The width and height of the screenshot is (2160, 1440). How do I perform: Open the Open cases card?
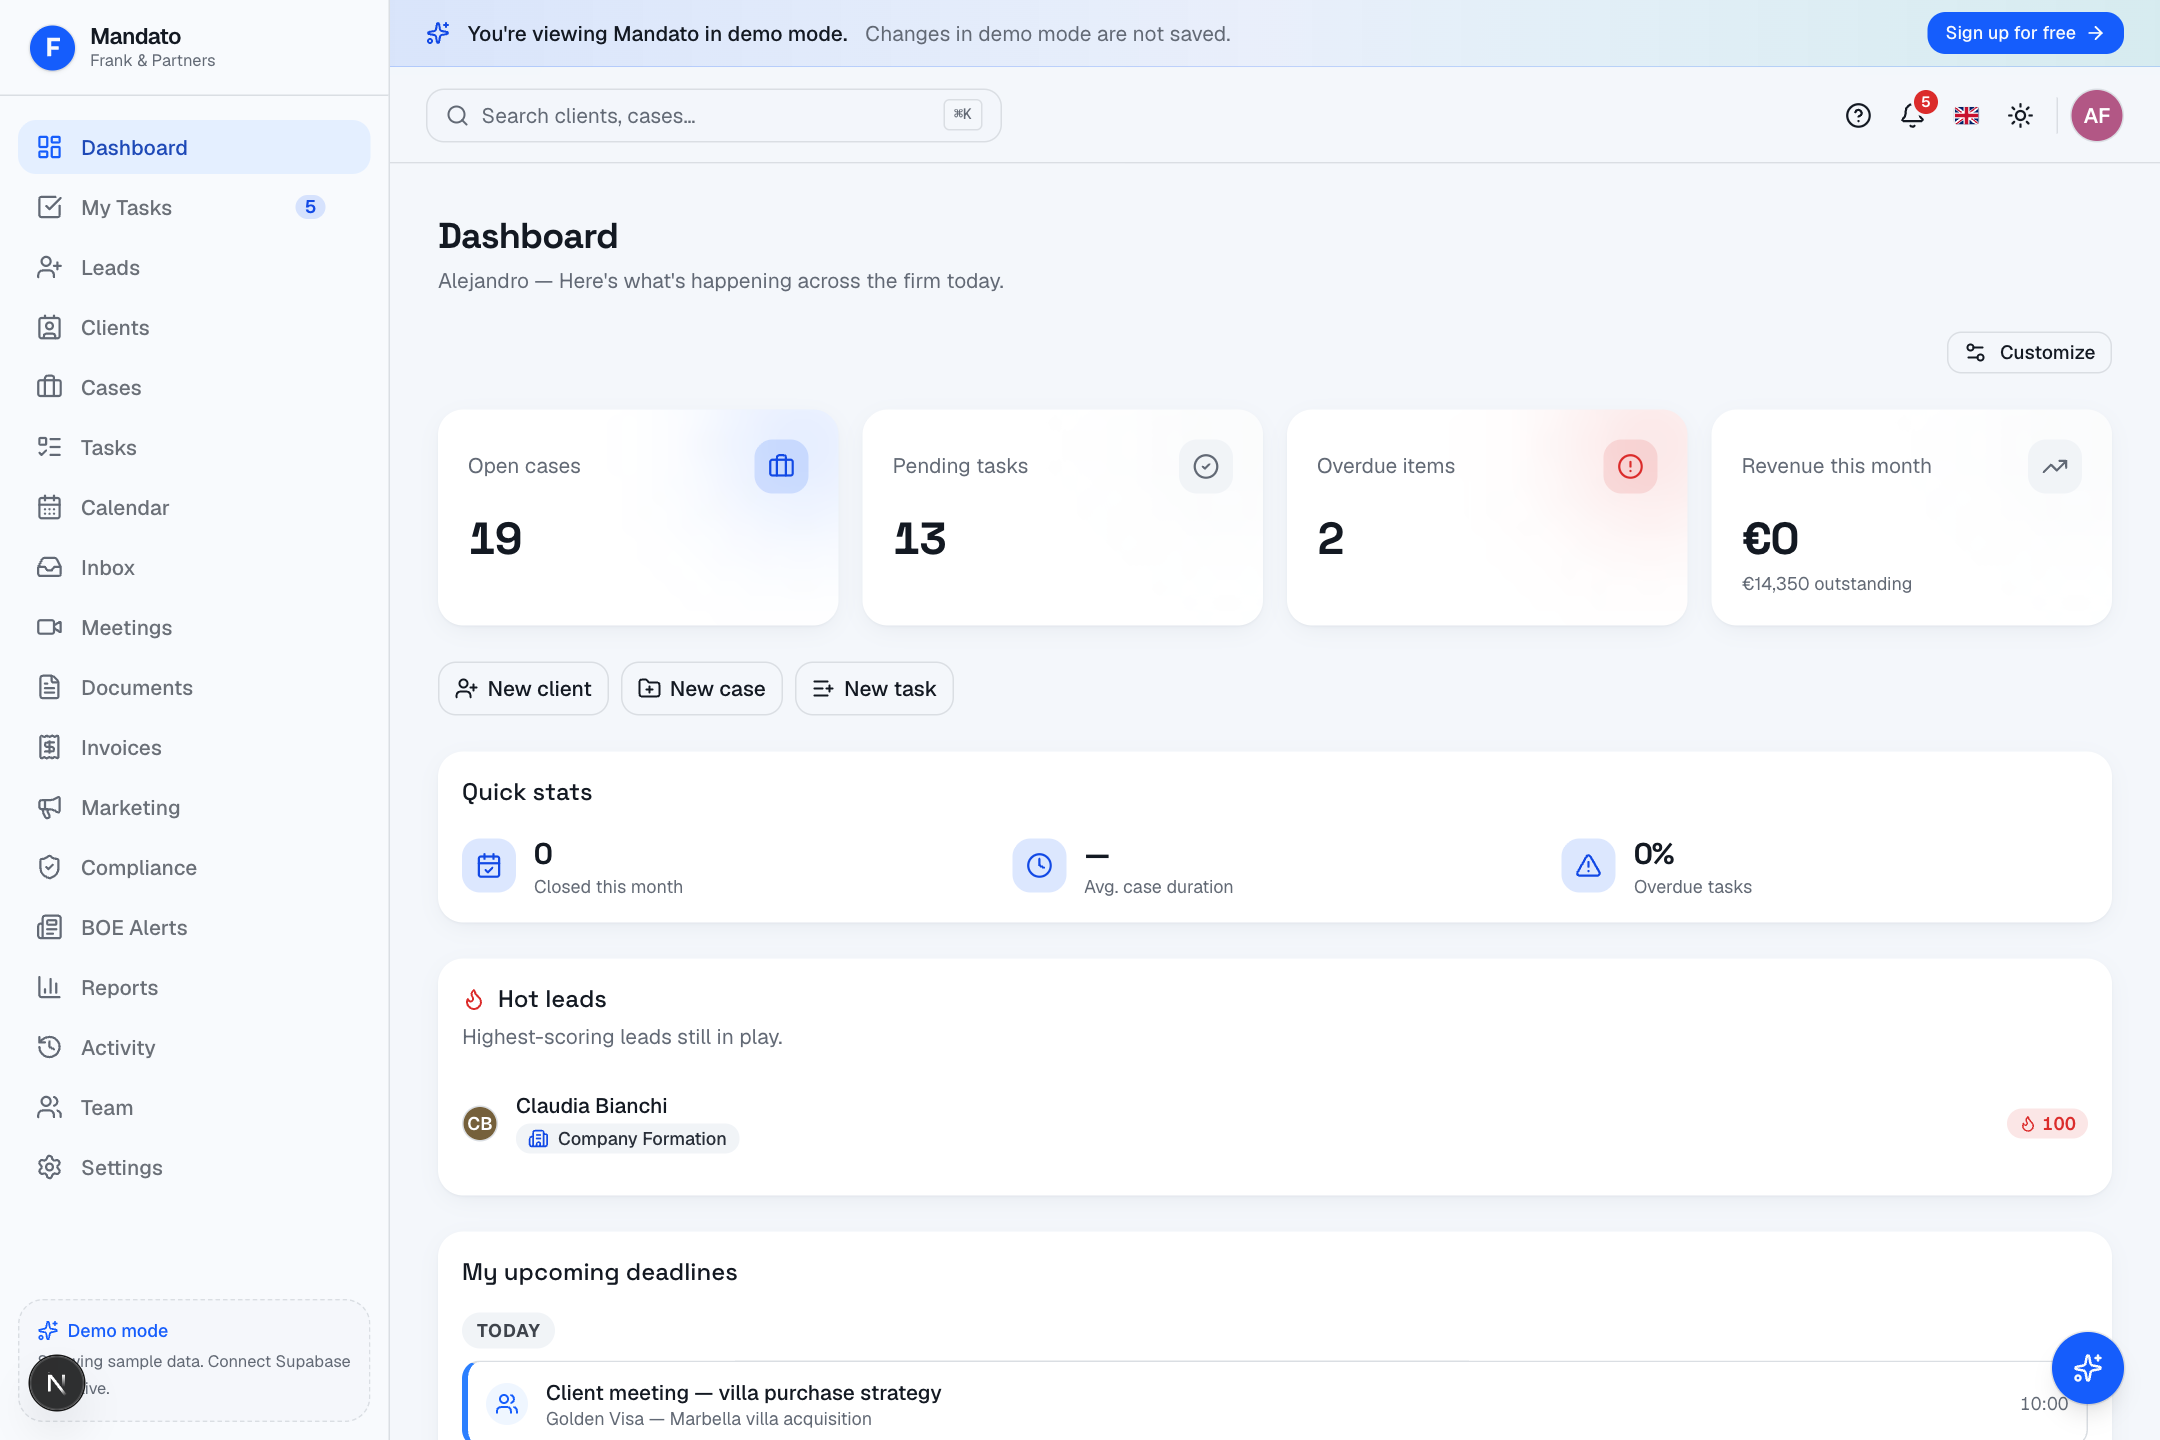click(638, 517)
